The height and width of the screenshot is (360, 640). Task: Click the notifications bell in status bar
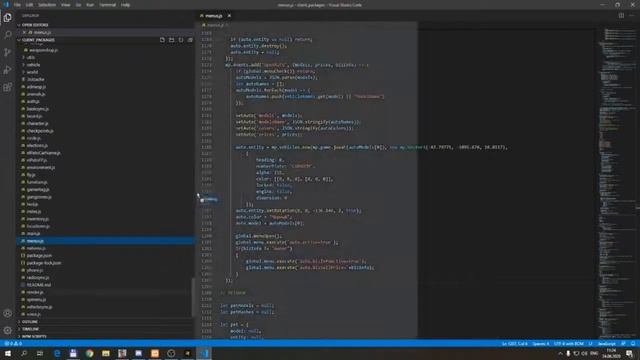(633, 344)
